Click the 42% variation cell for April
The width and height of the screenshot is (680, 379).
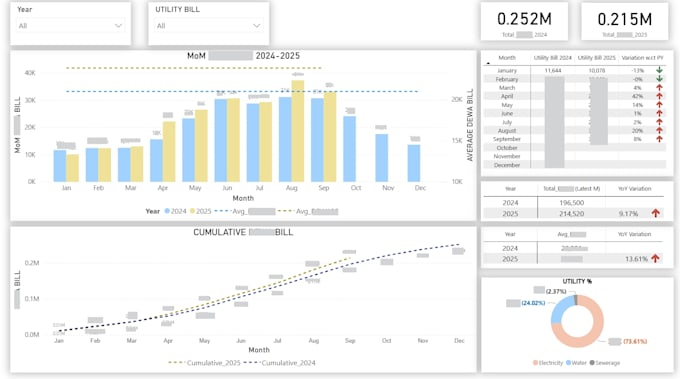pos(637,96)
